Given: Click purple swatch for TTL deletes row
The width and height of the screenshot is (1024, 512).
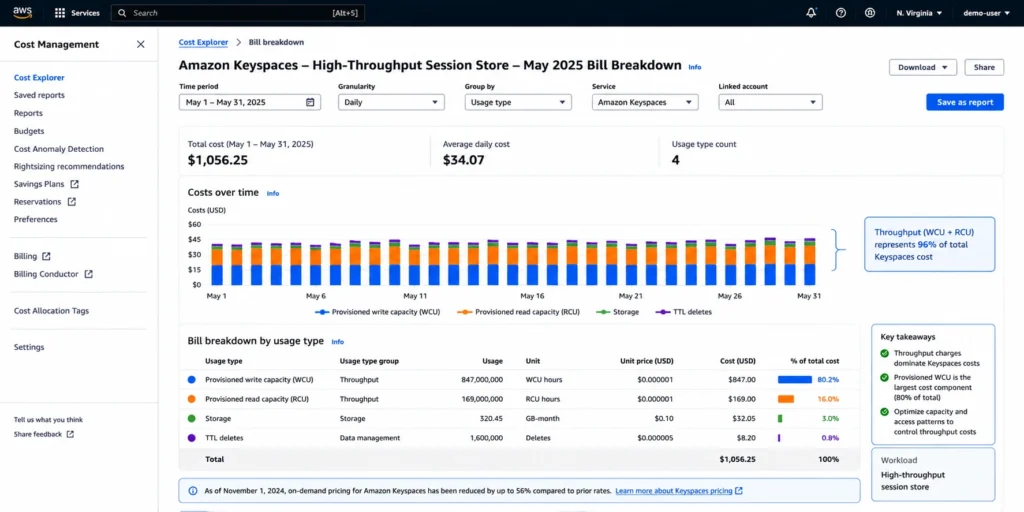Looking at the screenshot, I should coord(191,438).
